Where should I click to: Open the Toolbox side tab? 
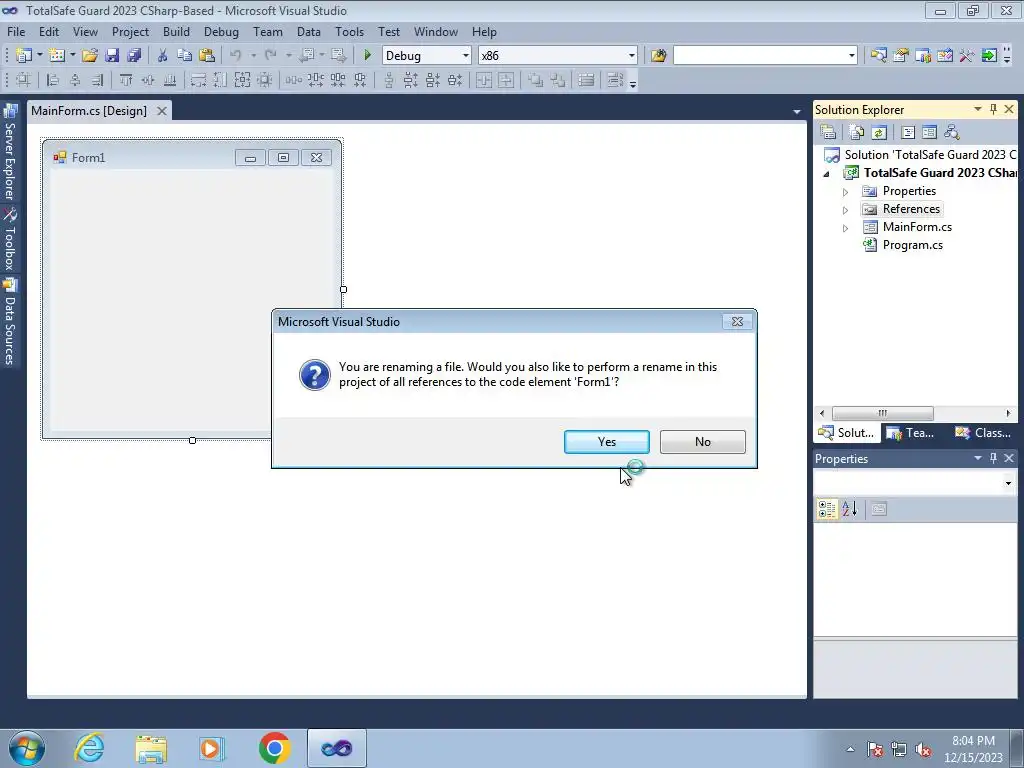coord(10,240)
